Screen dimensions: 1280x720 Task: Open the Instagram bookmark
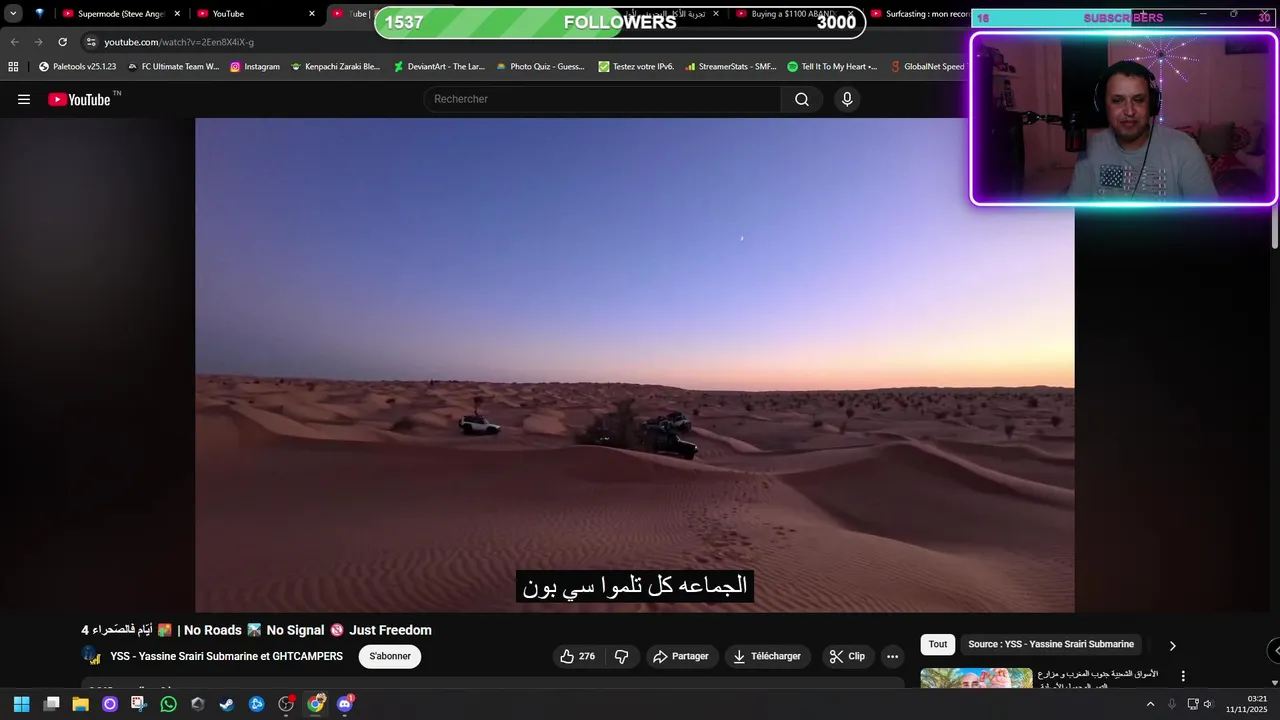[255, 67]
